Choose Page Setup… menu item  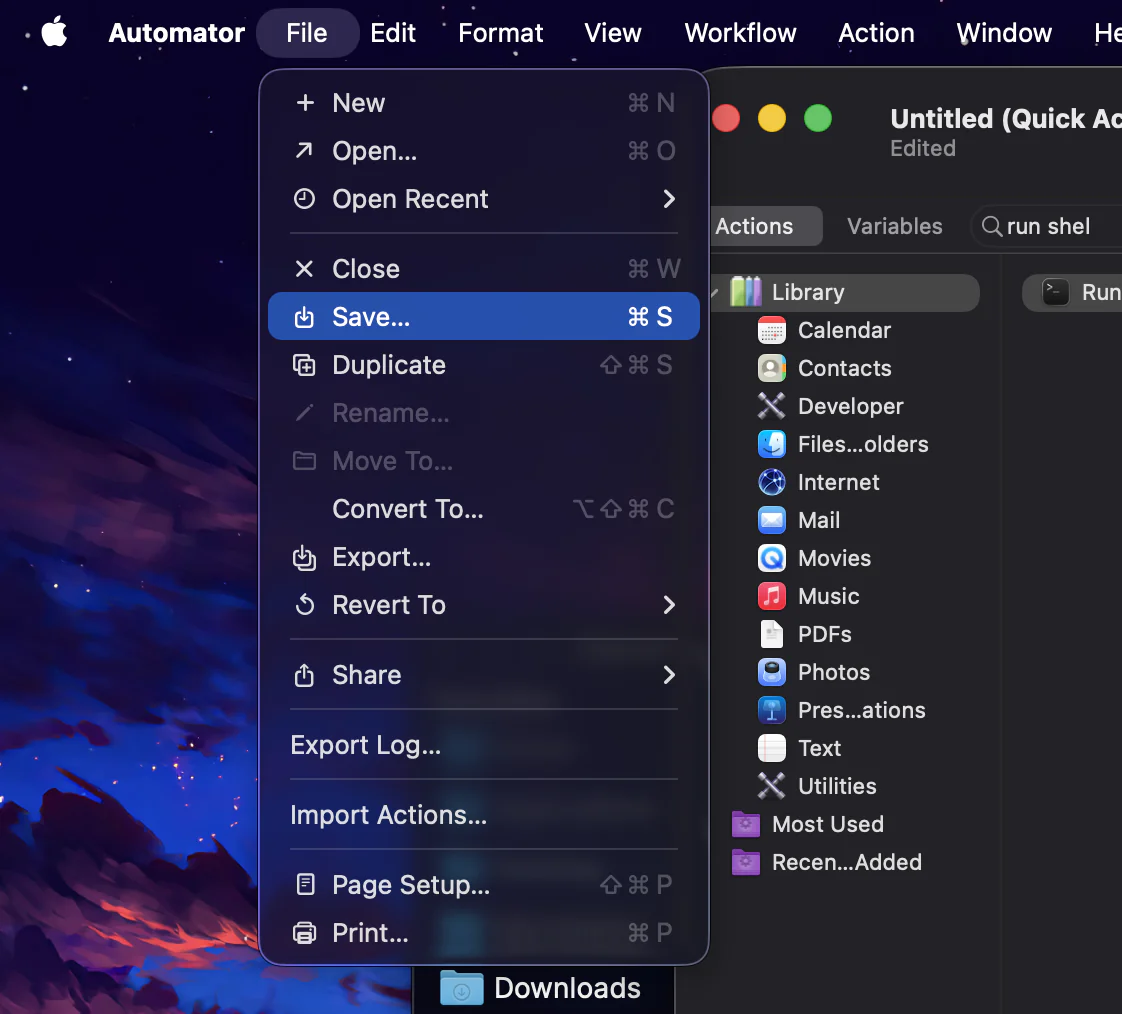(x=484, y=885)
